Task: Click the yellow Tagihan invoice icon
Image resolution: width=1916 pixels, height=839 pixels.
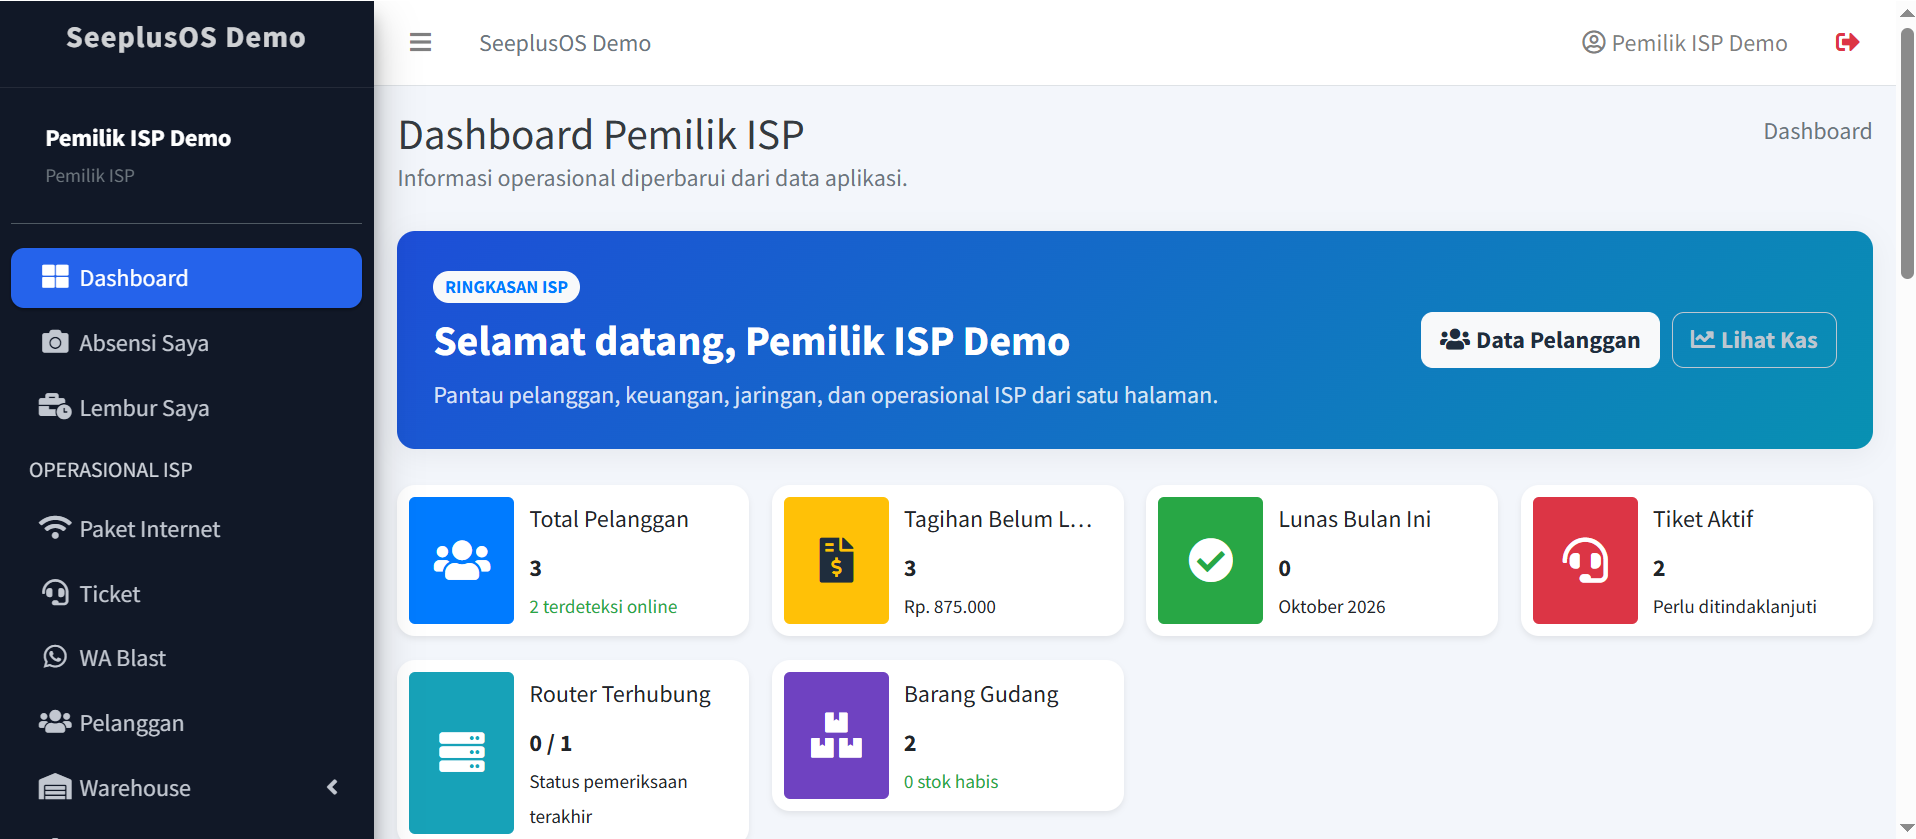Action: pyautogui.click(x=836, y=560)
